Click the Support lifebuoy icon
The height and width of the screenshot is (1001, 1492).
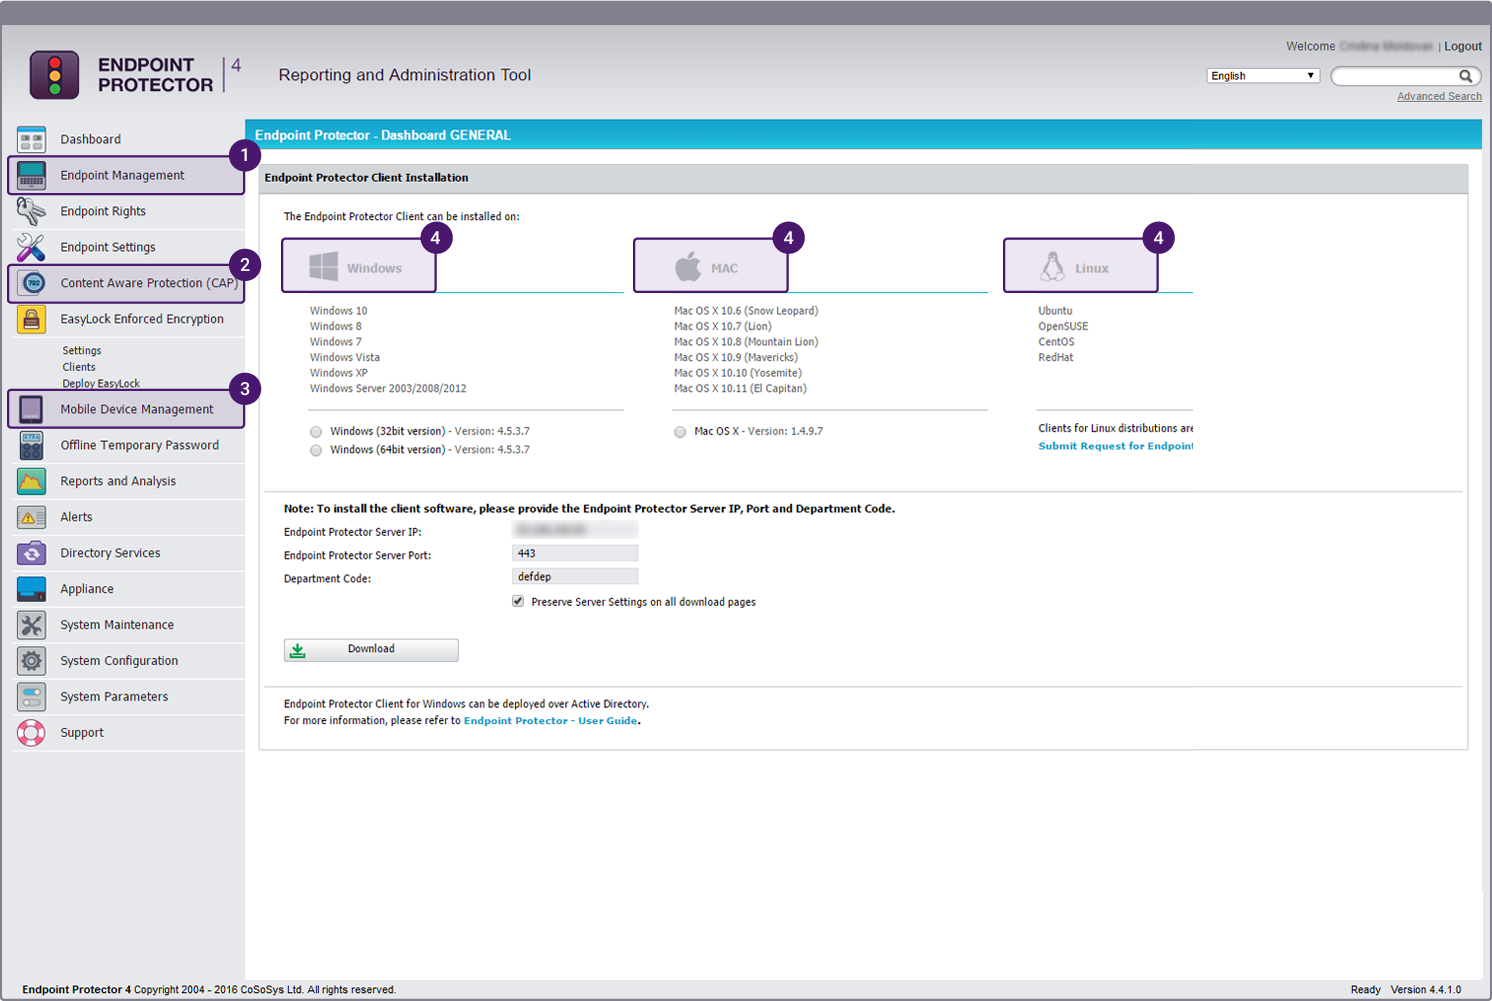tap(31, 733)
